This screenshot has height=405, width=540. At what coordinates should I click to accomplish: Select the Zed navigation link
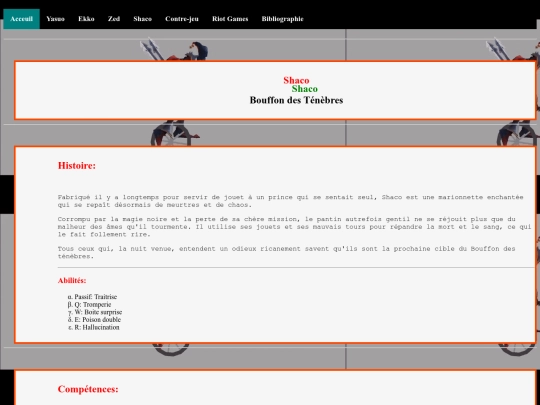point(114,19)
